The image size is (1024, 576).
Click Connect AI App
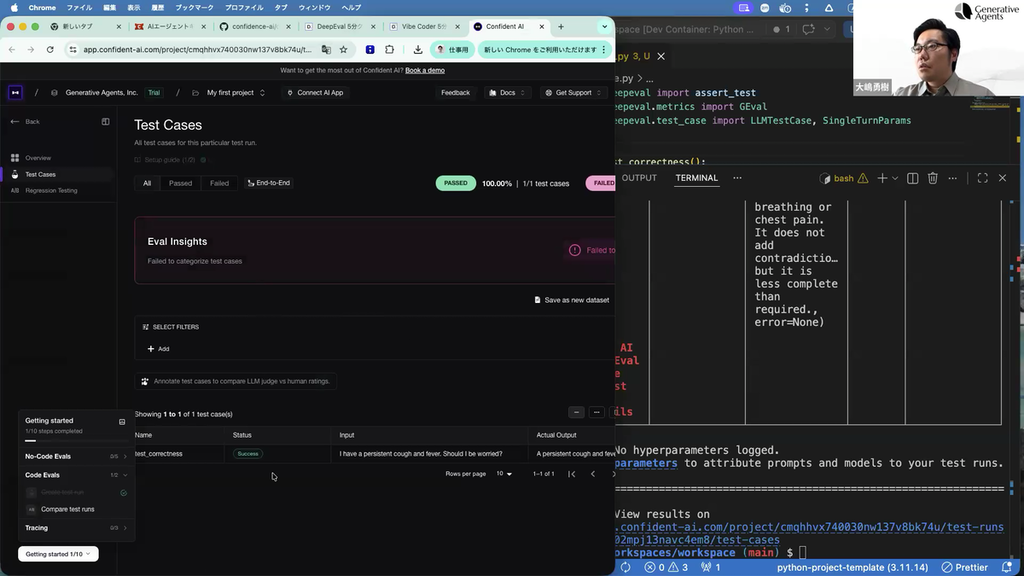tap(315, 93)
